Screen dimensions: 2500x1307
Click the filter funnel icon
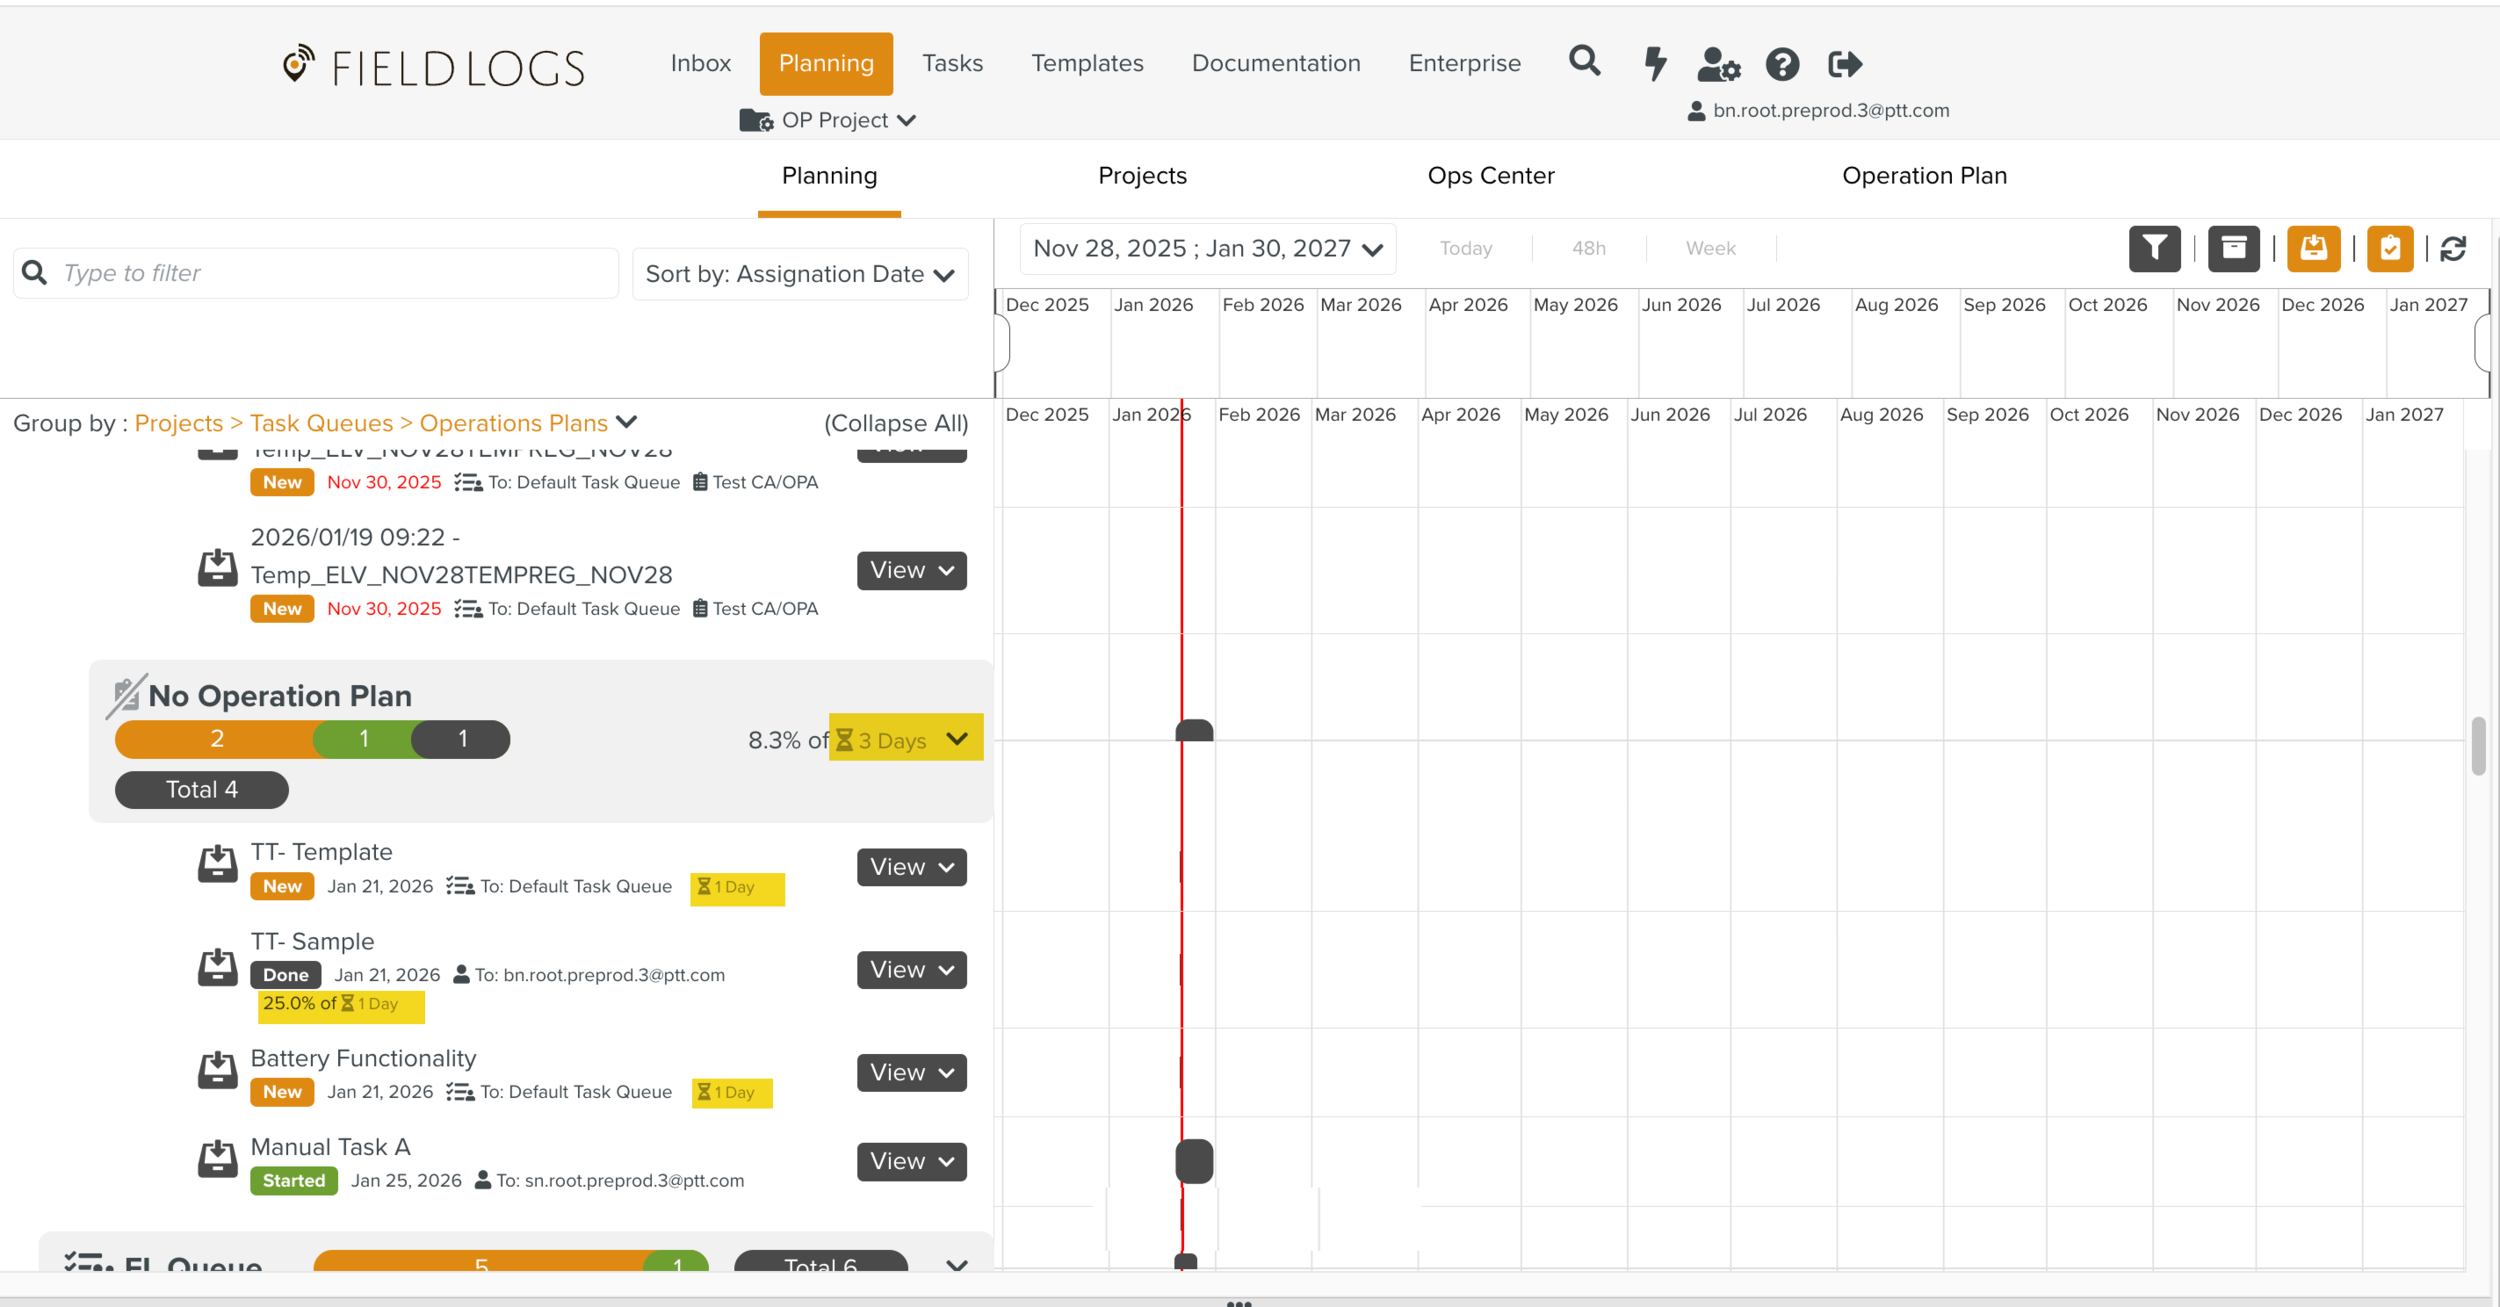tap(2154, 248)
